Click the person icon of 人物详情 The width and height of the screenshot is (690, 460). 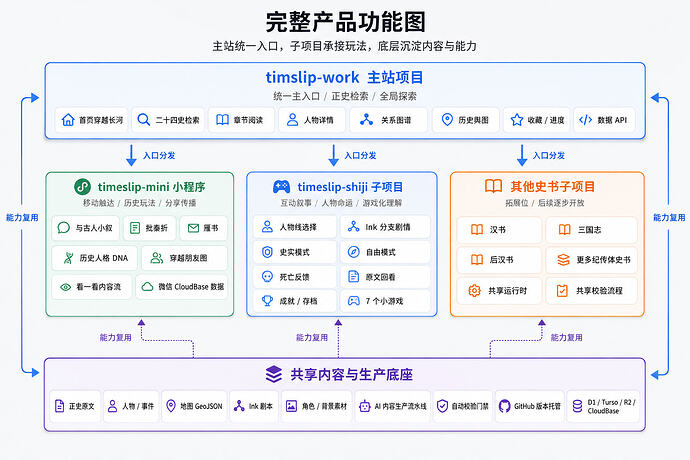(292, 120)
